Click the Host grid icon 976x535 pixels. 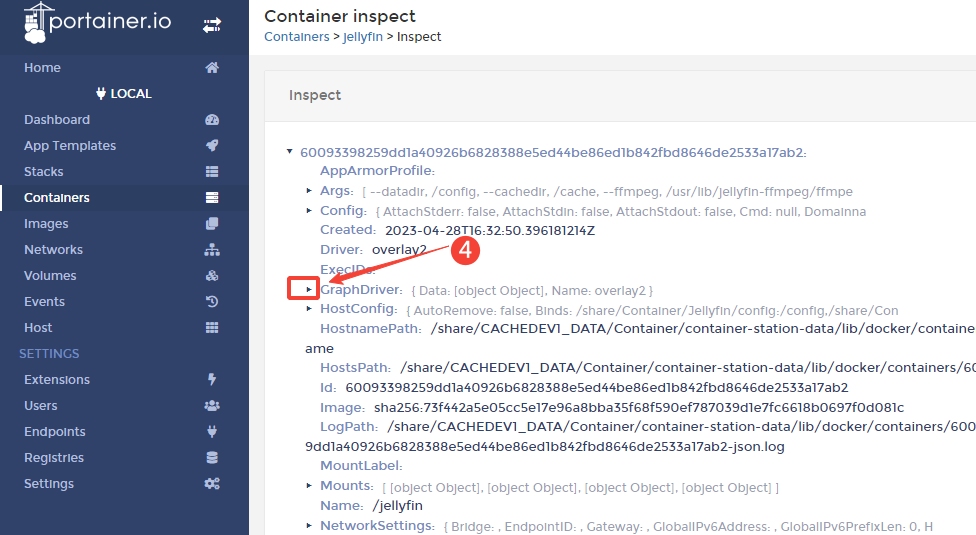[x=212, y=328]
